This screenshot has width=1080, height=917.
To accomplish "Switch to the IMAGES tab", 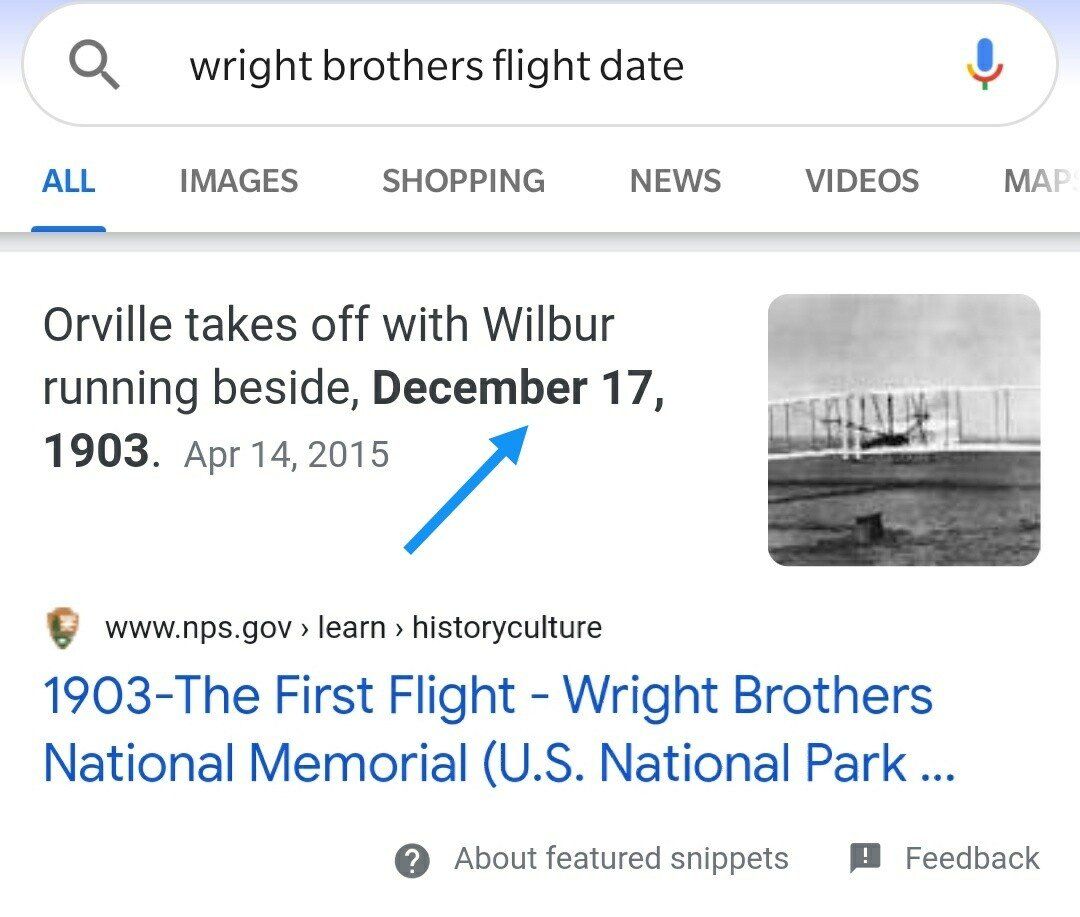I will (238, 181).
